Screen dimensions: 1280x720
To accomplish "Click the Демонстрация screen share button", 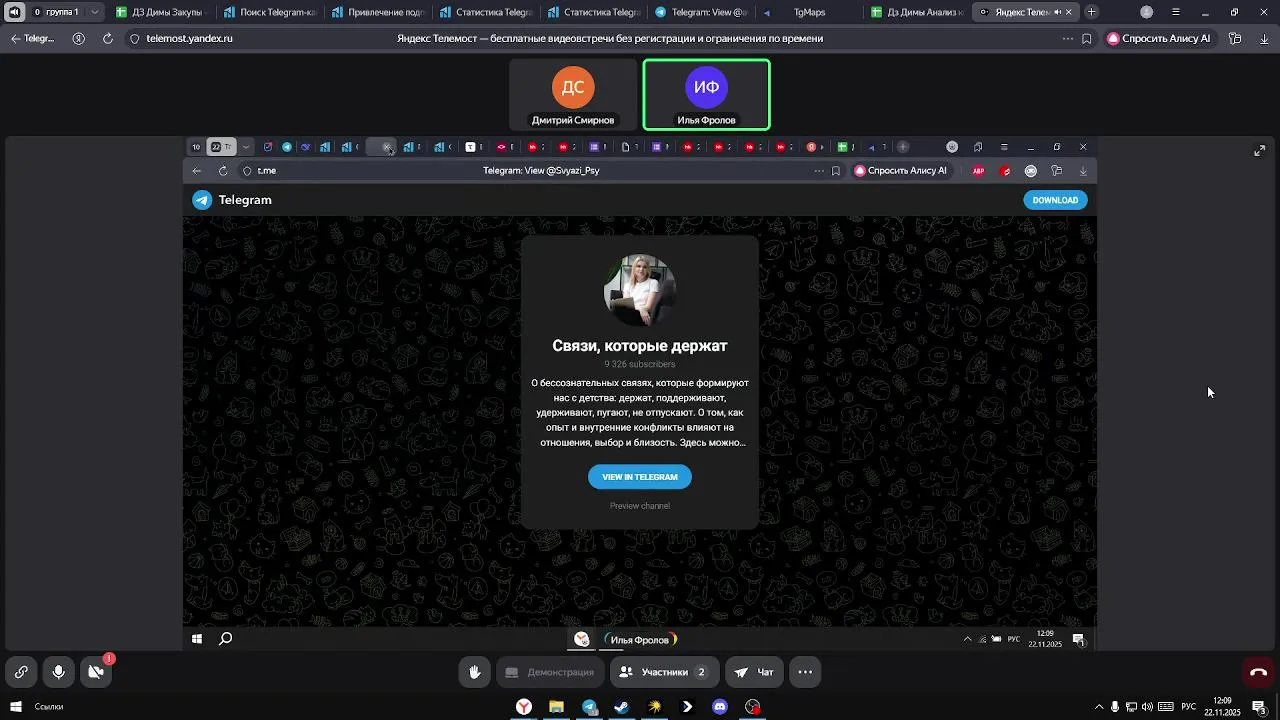I will [x=550, y=672].
